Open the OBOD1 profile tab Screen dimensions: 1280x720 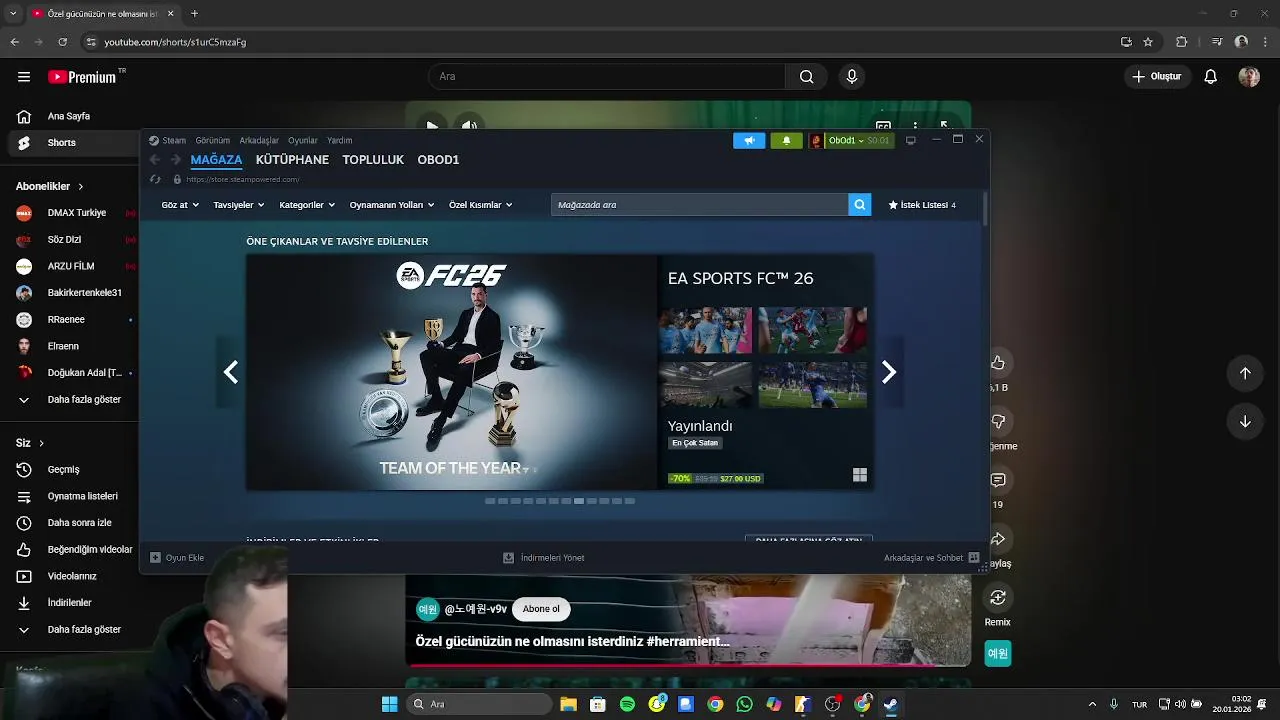(438, 160)
